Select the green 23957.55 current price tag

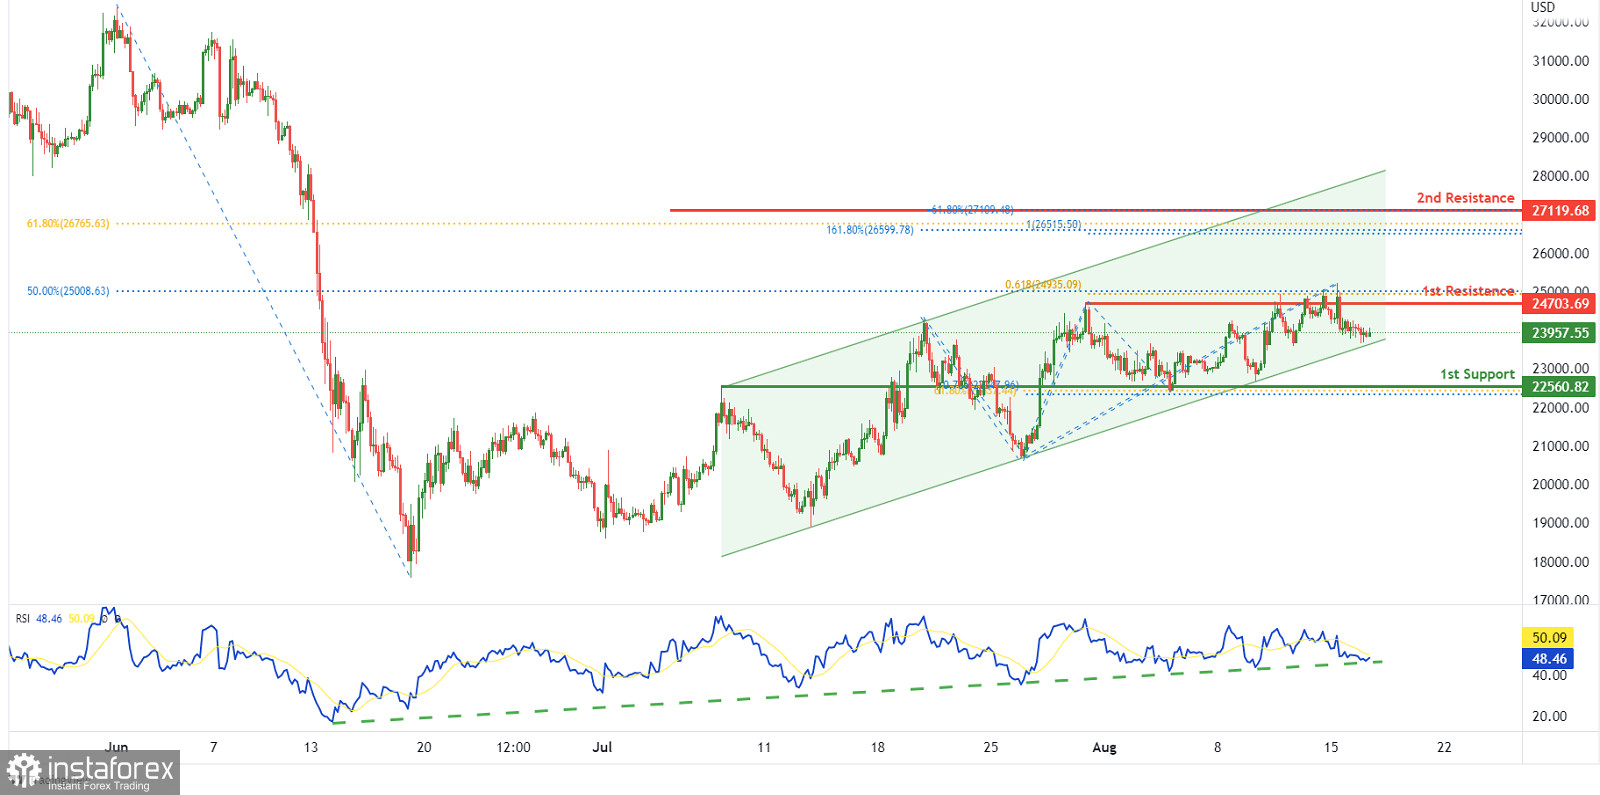(1559, 333)
